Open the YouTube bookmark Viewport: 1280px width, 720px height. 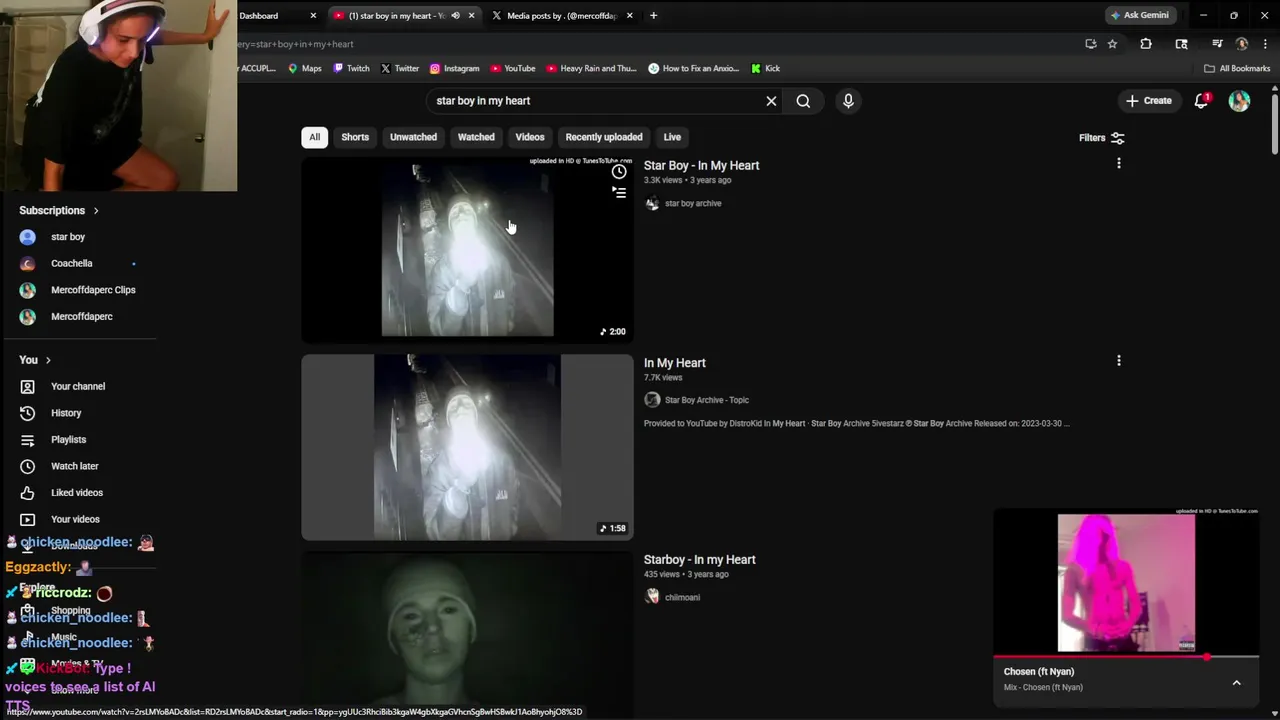[x=513, y=68]
